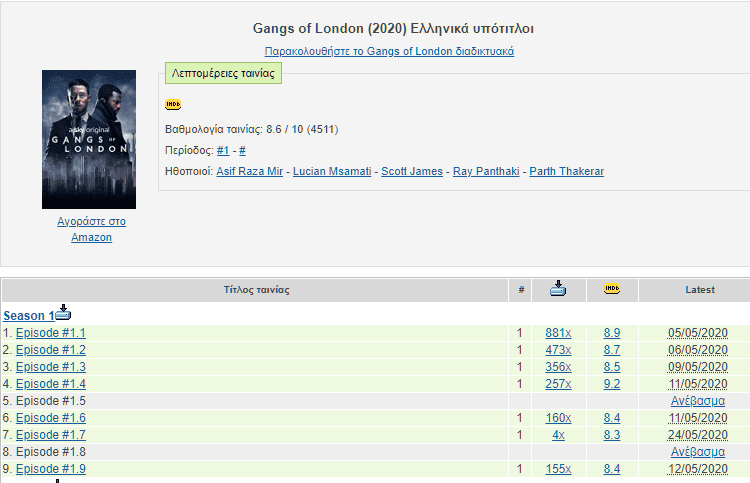Open Episode #1.4 subtitles
This screenshot has width=750, height=483.
coord(51,384)
